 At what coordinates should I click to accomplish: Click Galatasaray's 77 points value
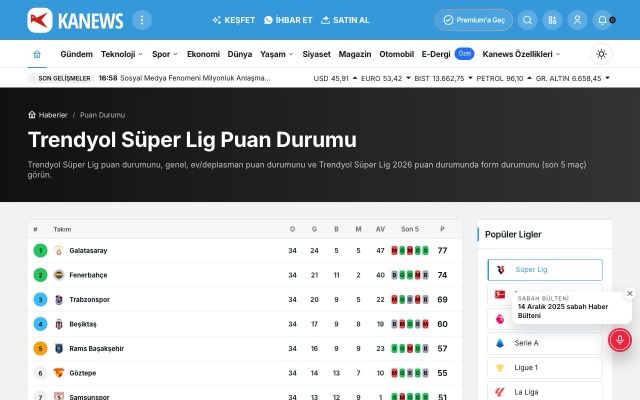coord(442,251)
